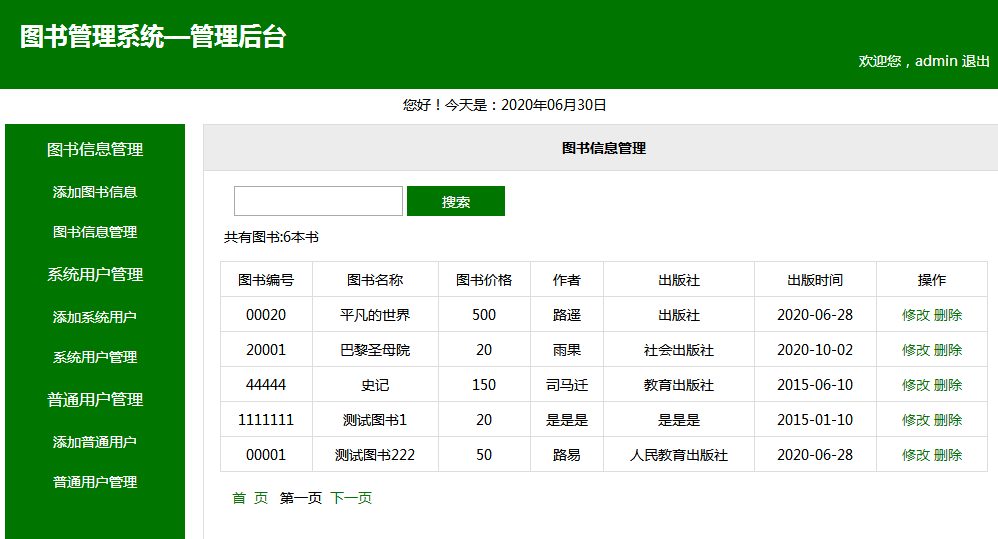Screen dimensions: 998x539
Task: Click the search text input field
Action: 318,201
